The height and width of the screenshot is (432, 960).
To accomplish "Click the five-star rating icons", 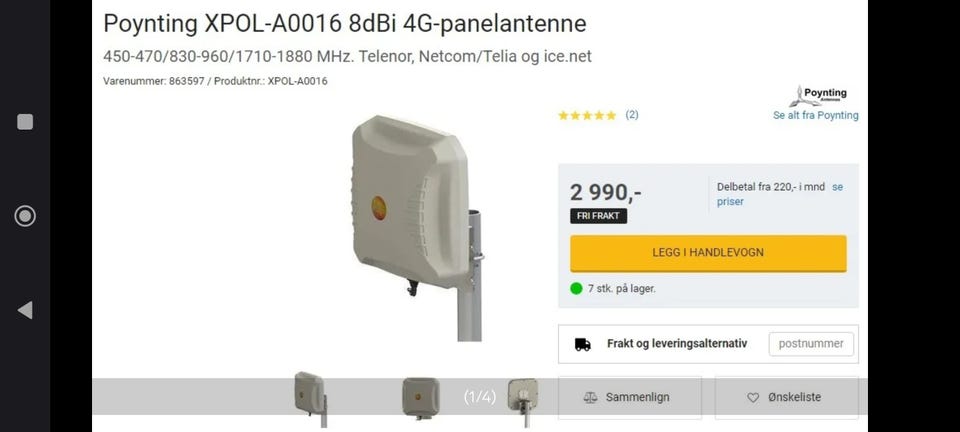I will pos(587,115).
